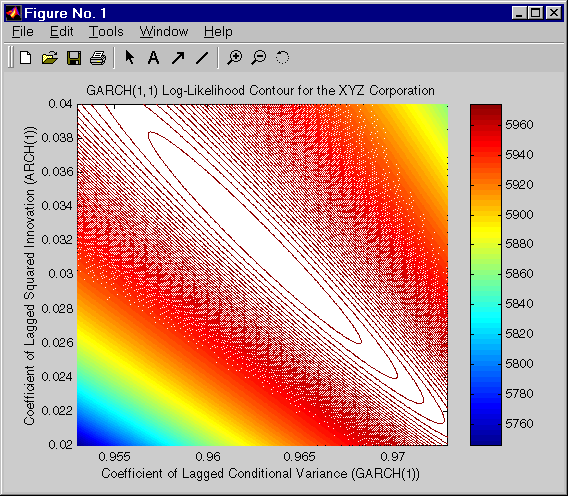Open the File menu

[23, 32]
